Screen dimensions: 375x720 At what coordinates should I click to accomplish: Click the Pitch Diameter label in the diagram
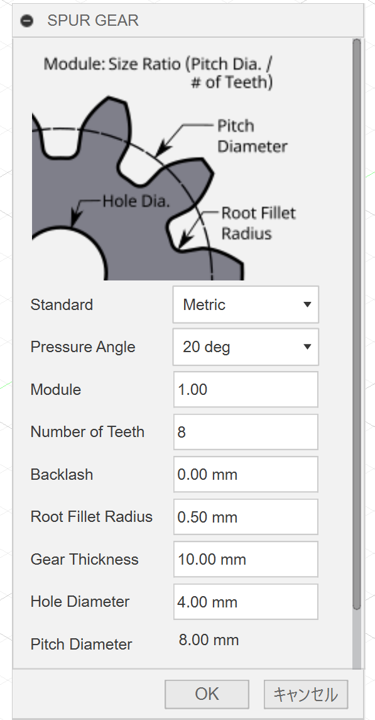click(x=252, y=136)
